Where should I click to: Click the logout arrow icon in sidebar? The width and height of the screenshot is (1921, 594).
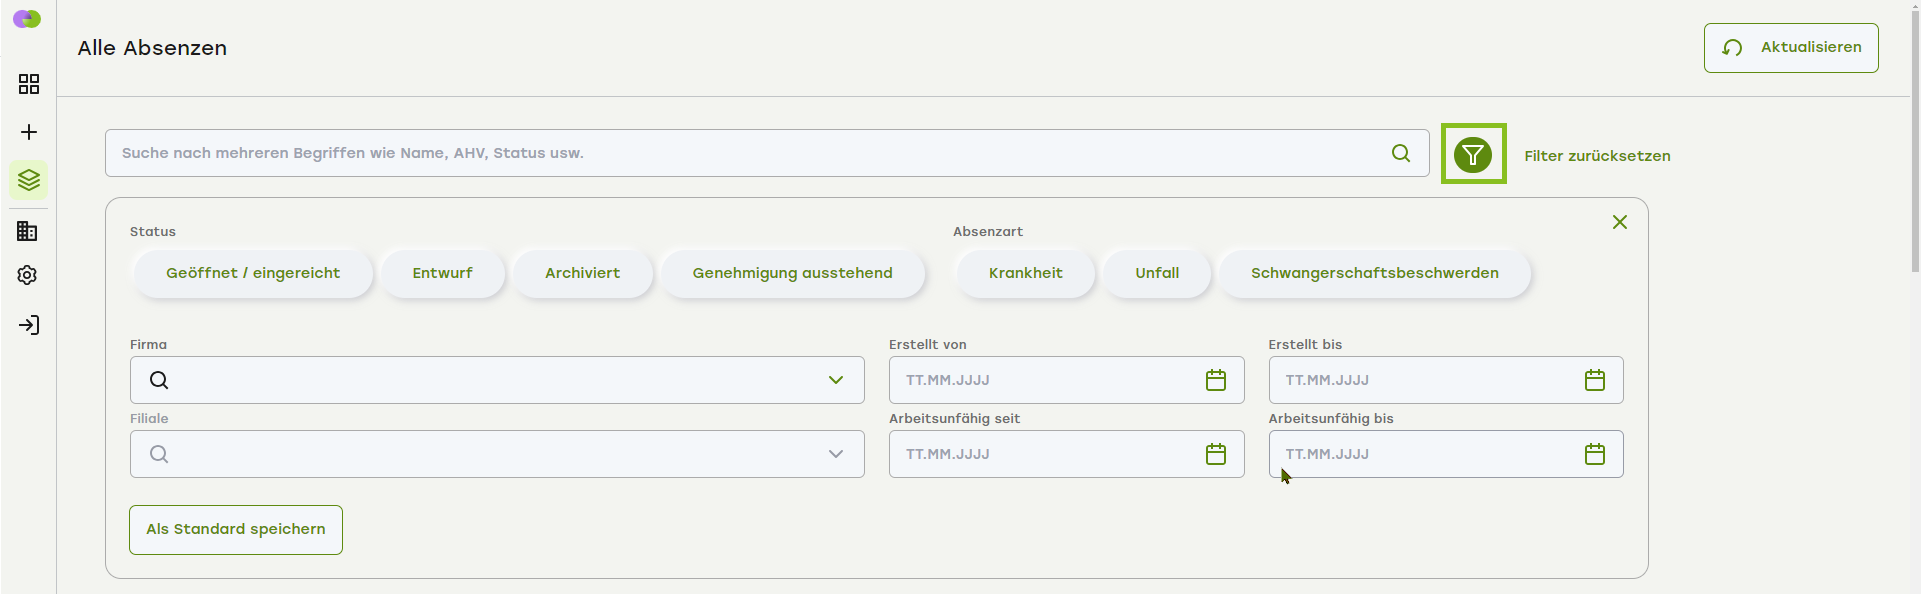click(x=29, y=325)
